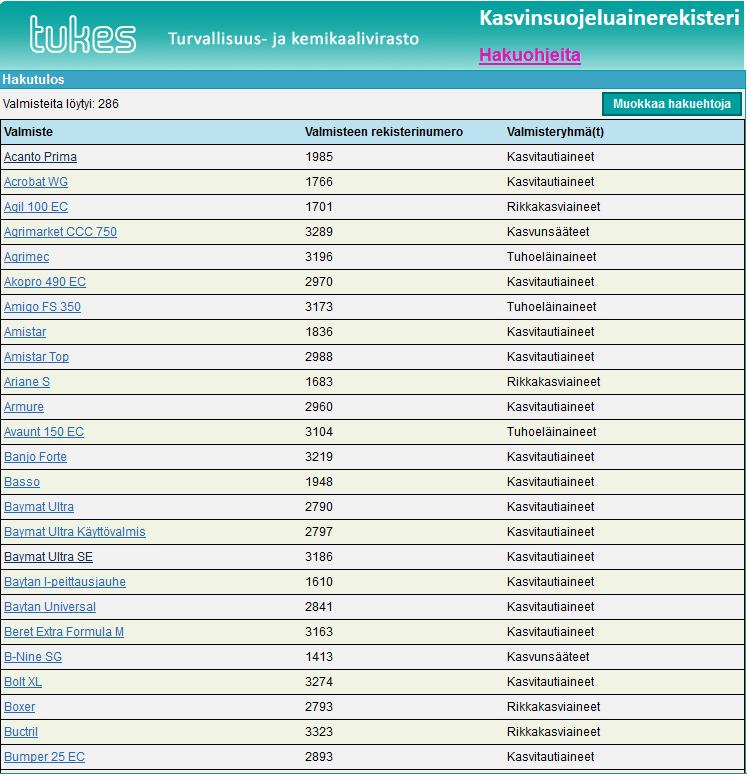The height and width of the screenshot is (774, 747).
Task: Click register number 2988
Action: pos(319,357)
